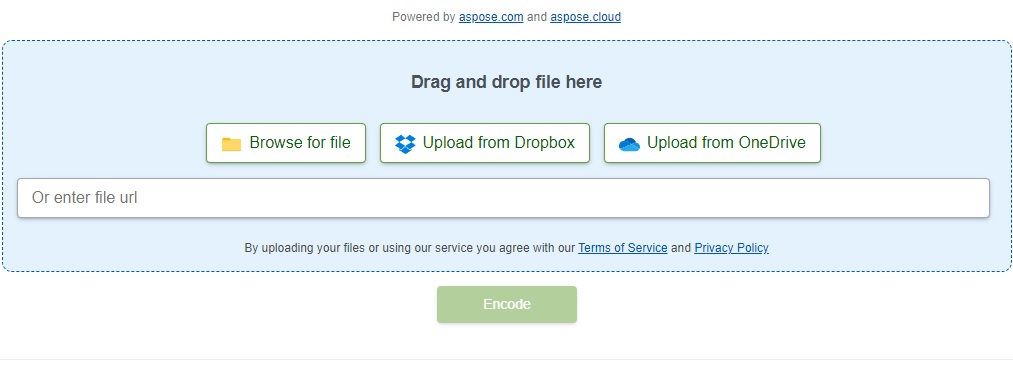Open the Terms of Service link
The height and width of the screenshot is (366, 1013).
pos(623,247)
